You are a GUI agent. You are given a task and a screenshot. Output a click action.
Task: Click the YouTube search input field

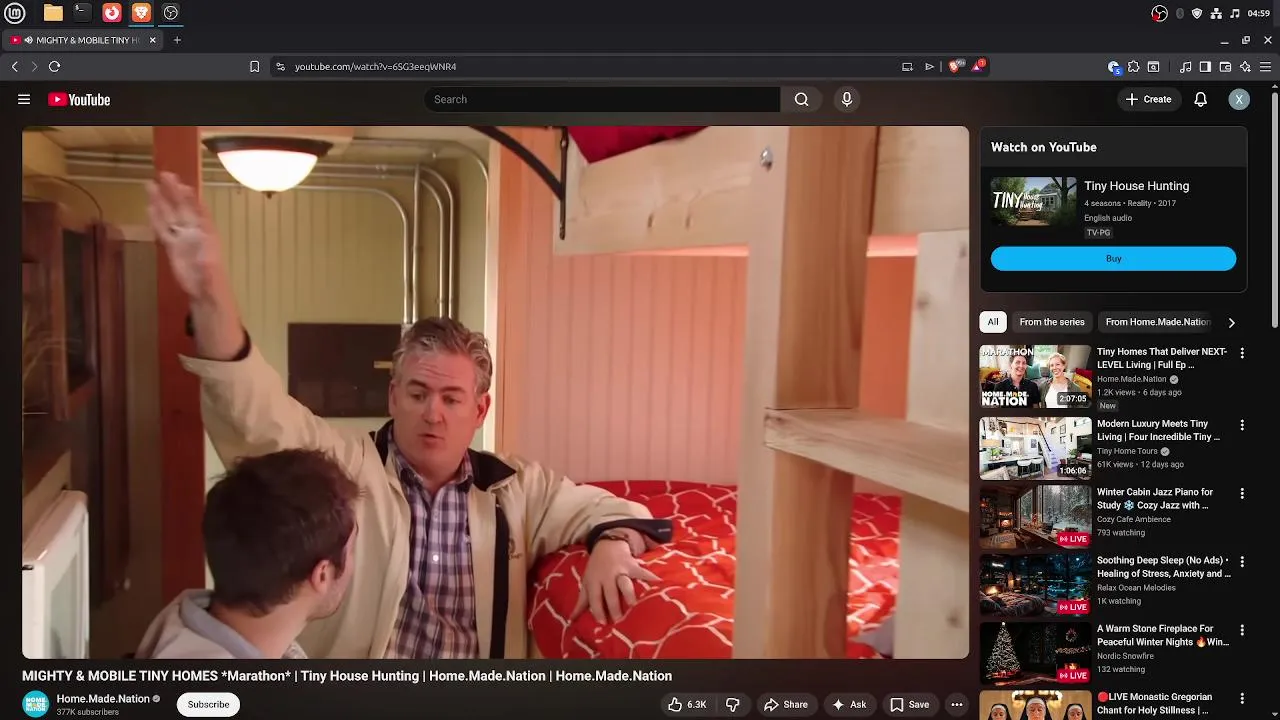click(602, 99)
